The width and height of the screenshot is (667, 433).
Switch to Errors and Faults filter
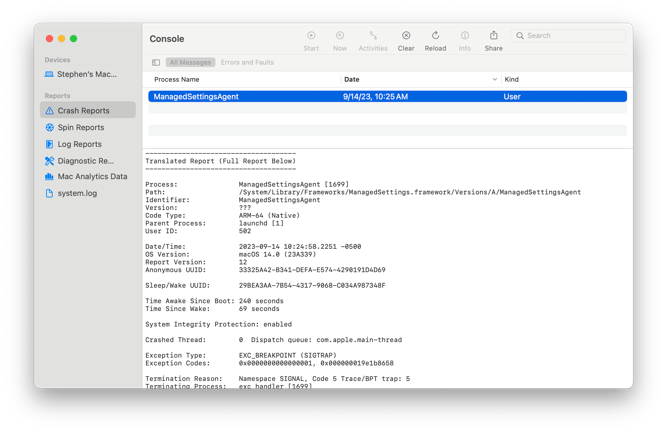(x=247, y=63)
